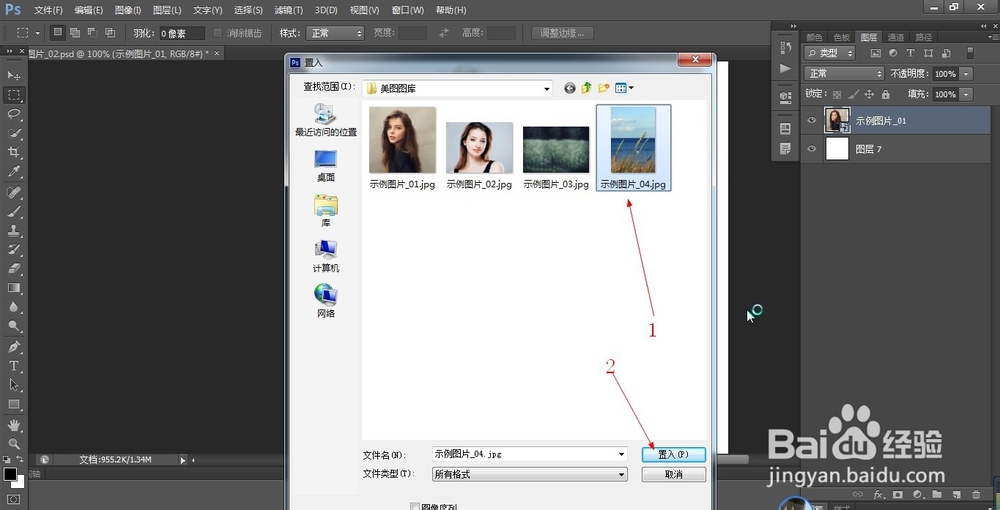Click the 取消 button
Viewport: 1000px width, 510px height.
tap(673, 474)
